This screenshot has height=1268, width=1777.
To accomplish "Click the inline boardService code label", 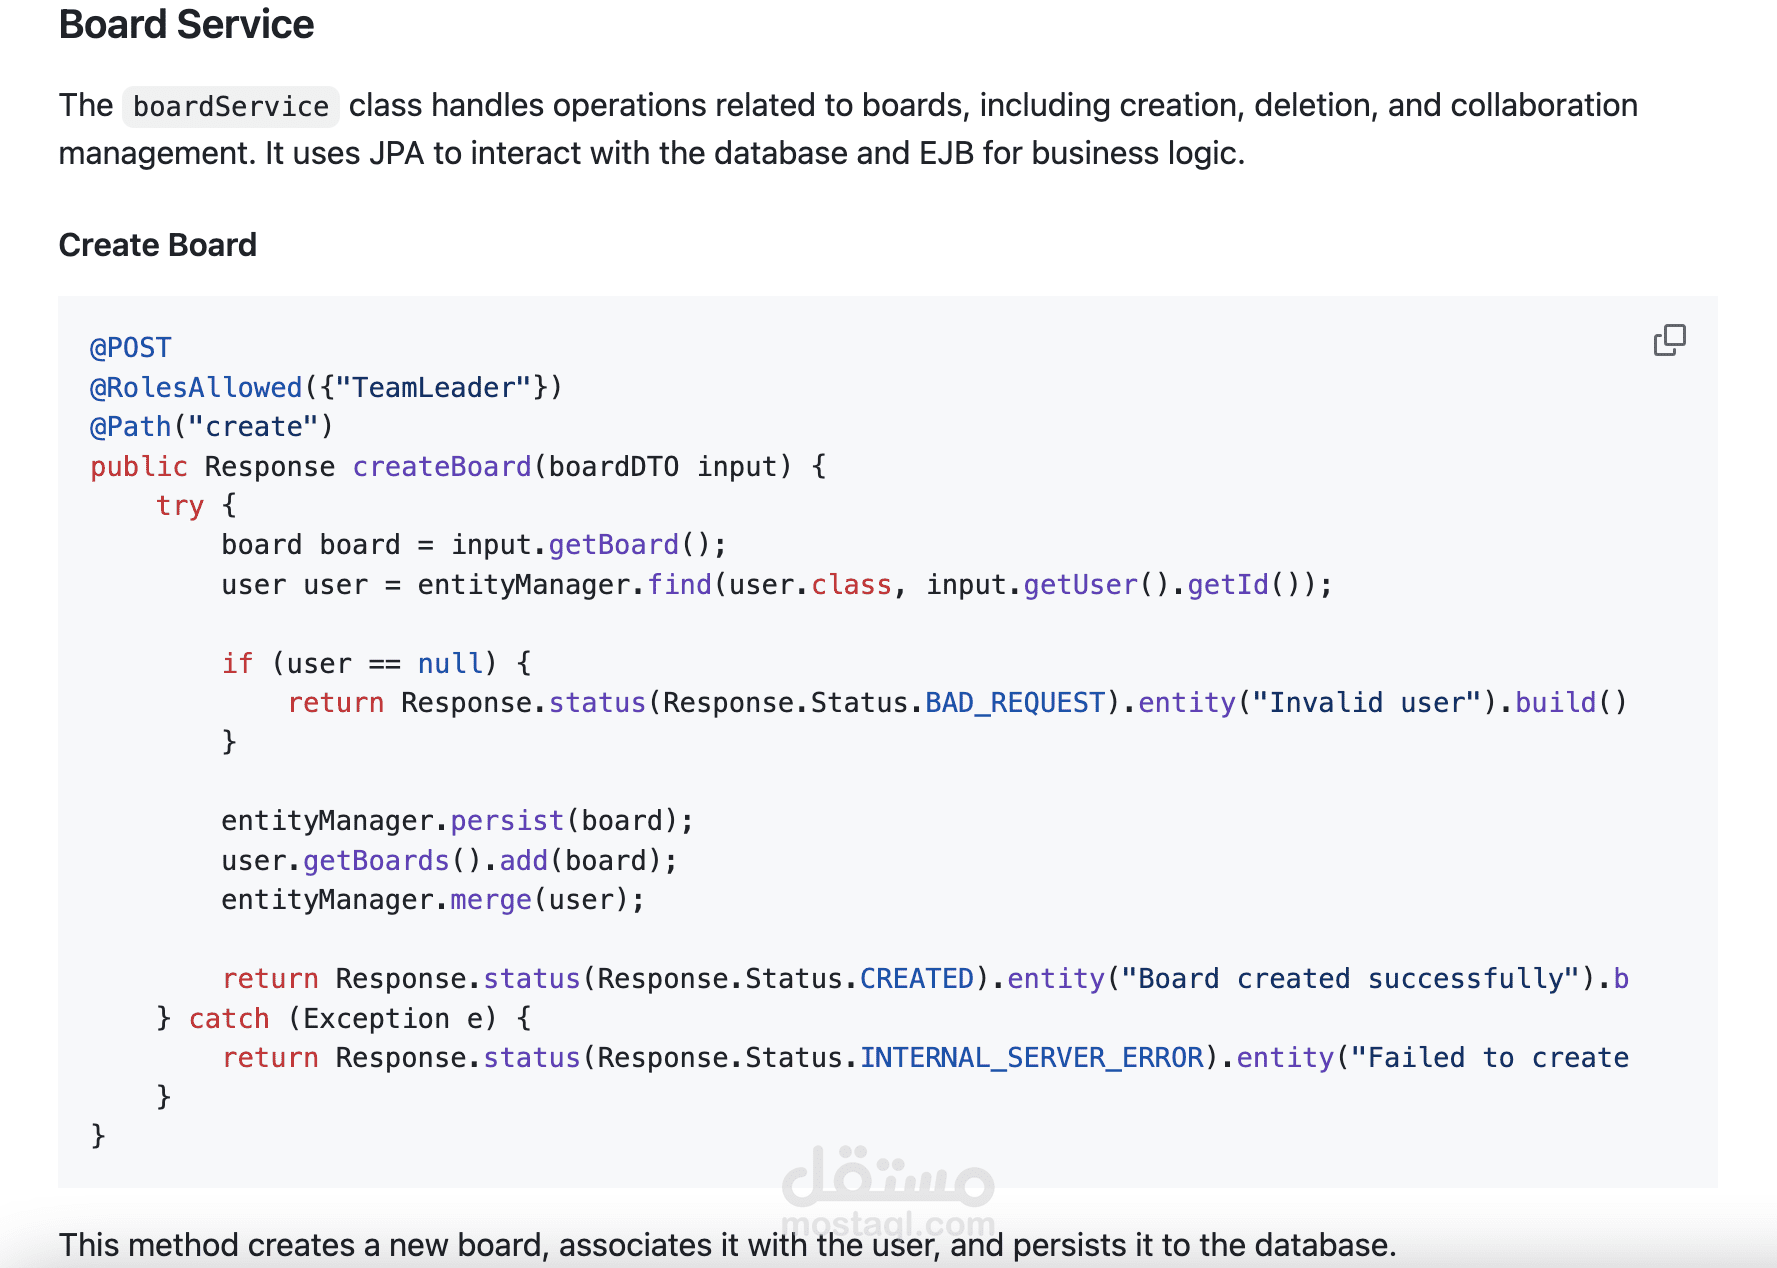I will tap(230, 107).
